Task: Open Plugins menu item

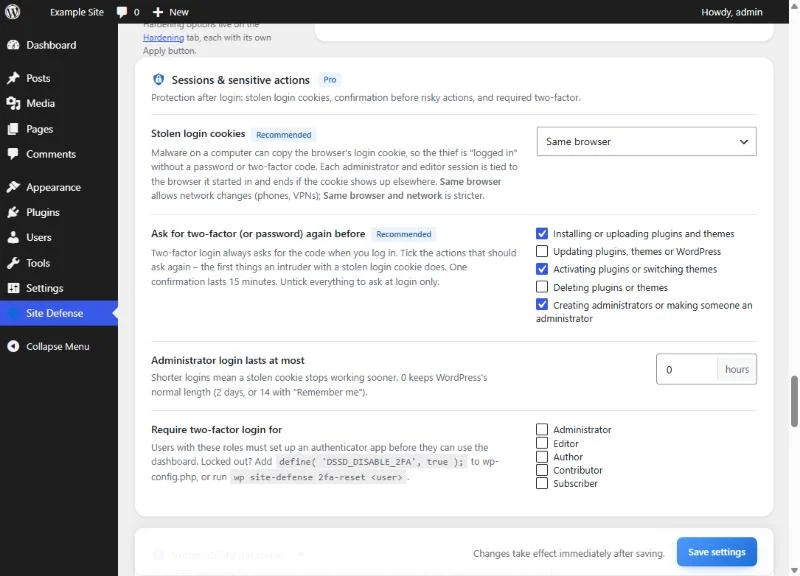Action: pyautogui.click(x=59, y=212)
